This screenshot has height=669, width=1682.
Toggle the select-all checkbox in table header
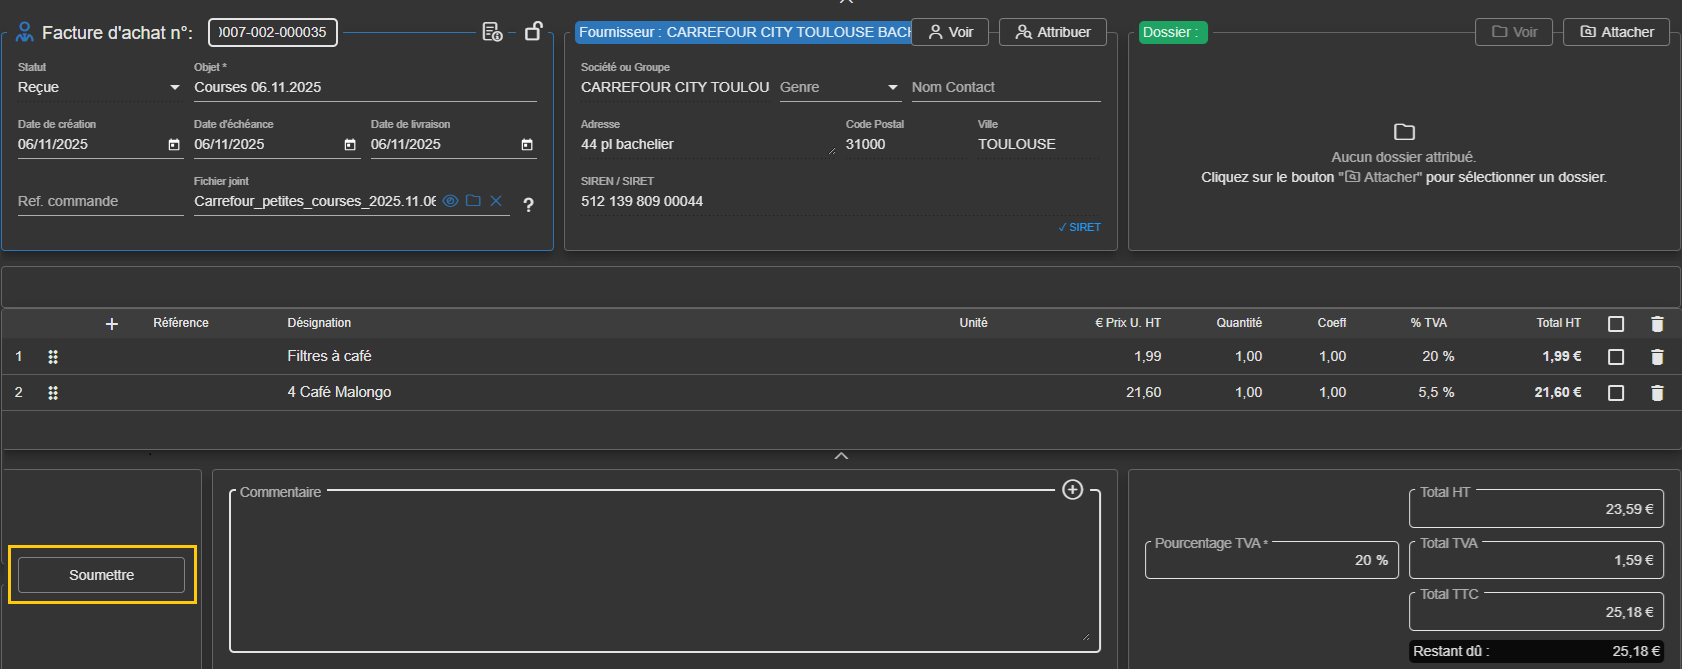1615,324
